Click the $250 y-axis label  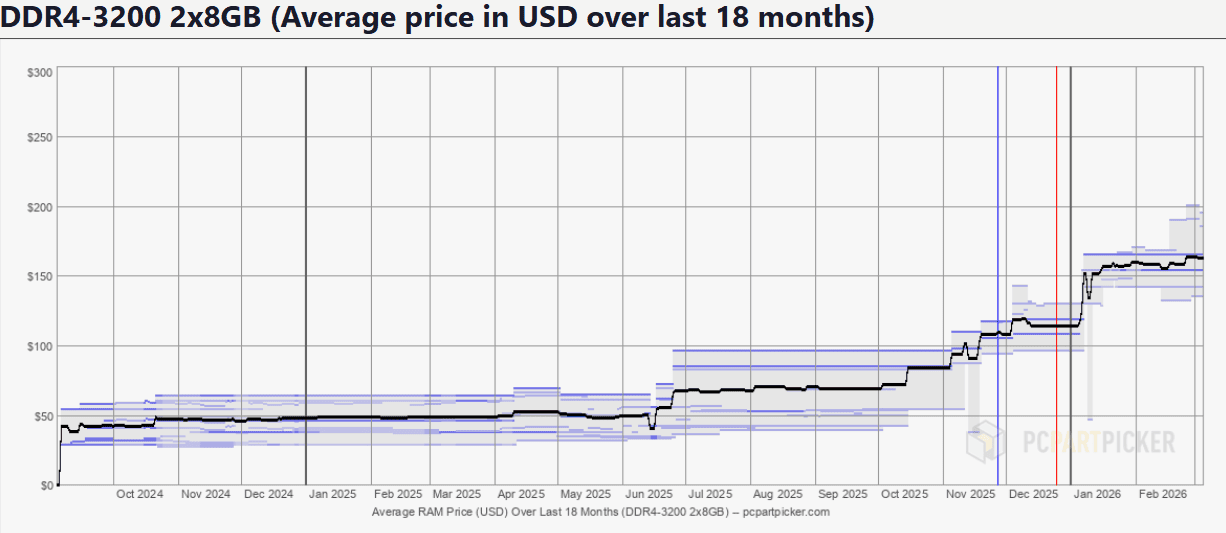point(39,137)
